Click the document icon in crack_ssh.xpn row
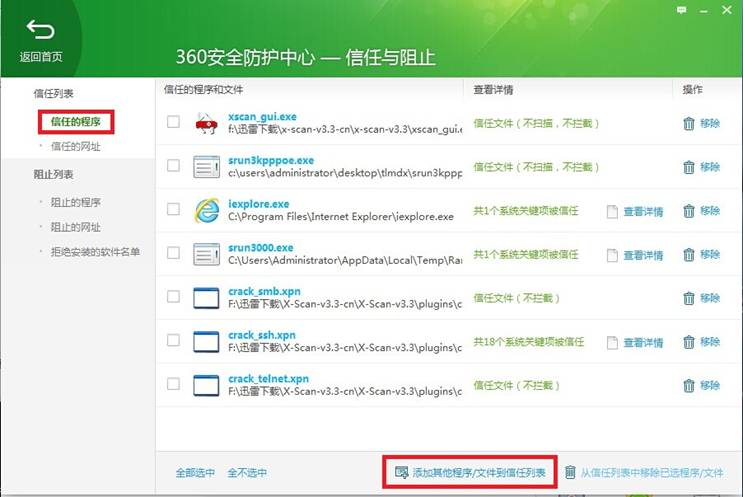The width and height of the screenshot is (743, 497). point(612,343)
